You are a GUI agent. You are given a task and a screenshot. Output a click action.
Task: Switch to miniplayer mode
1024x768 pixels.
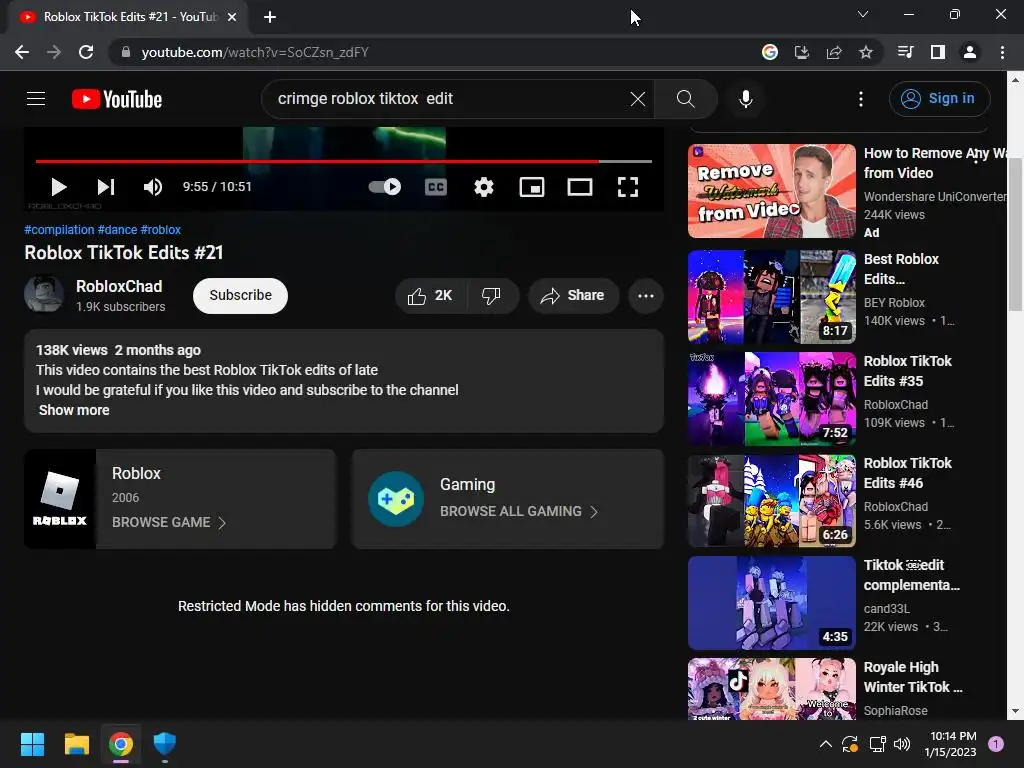(532, 187)
